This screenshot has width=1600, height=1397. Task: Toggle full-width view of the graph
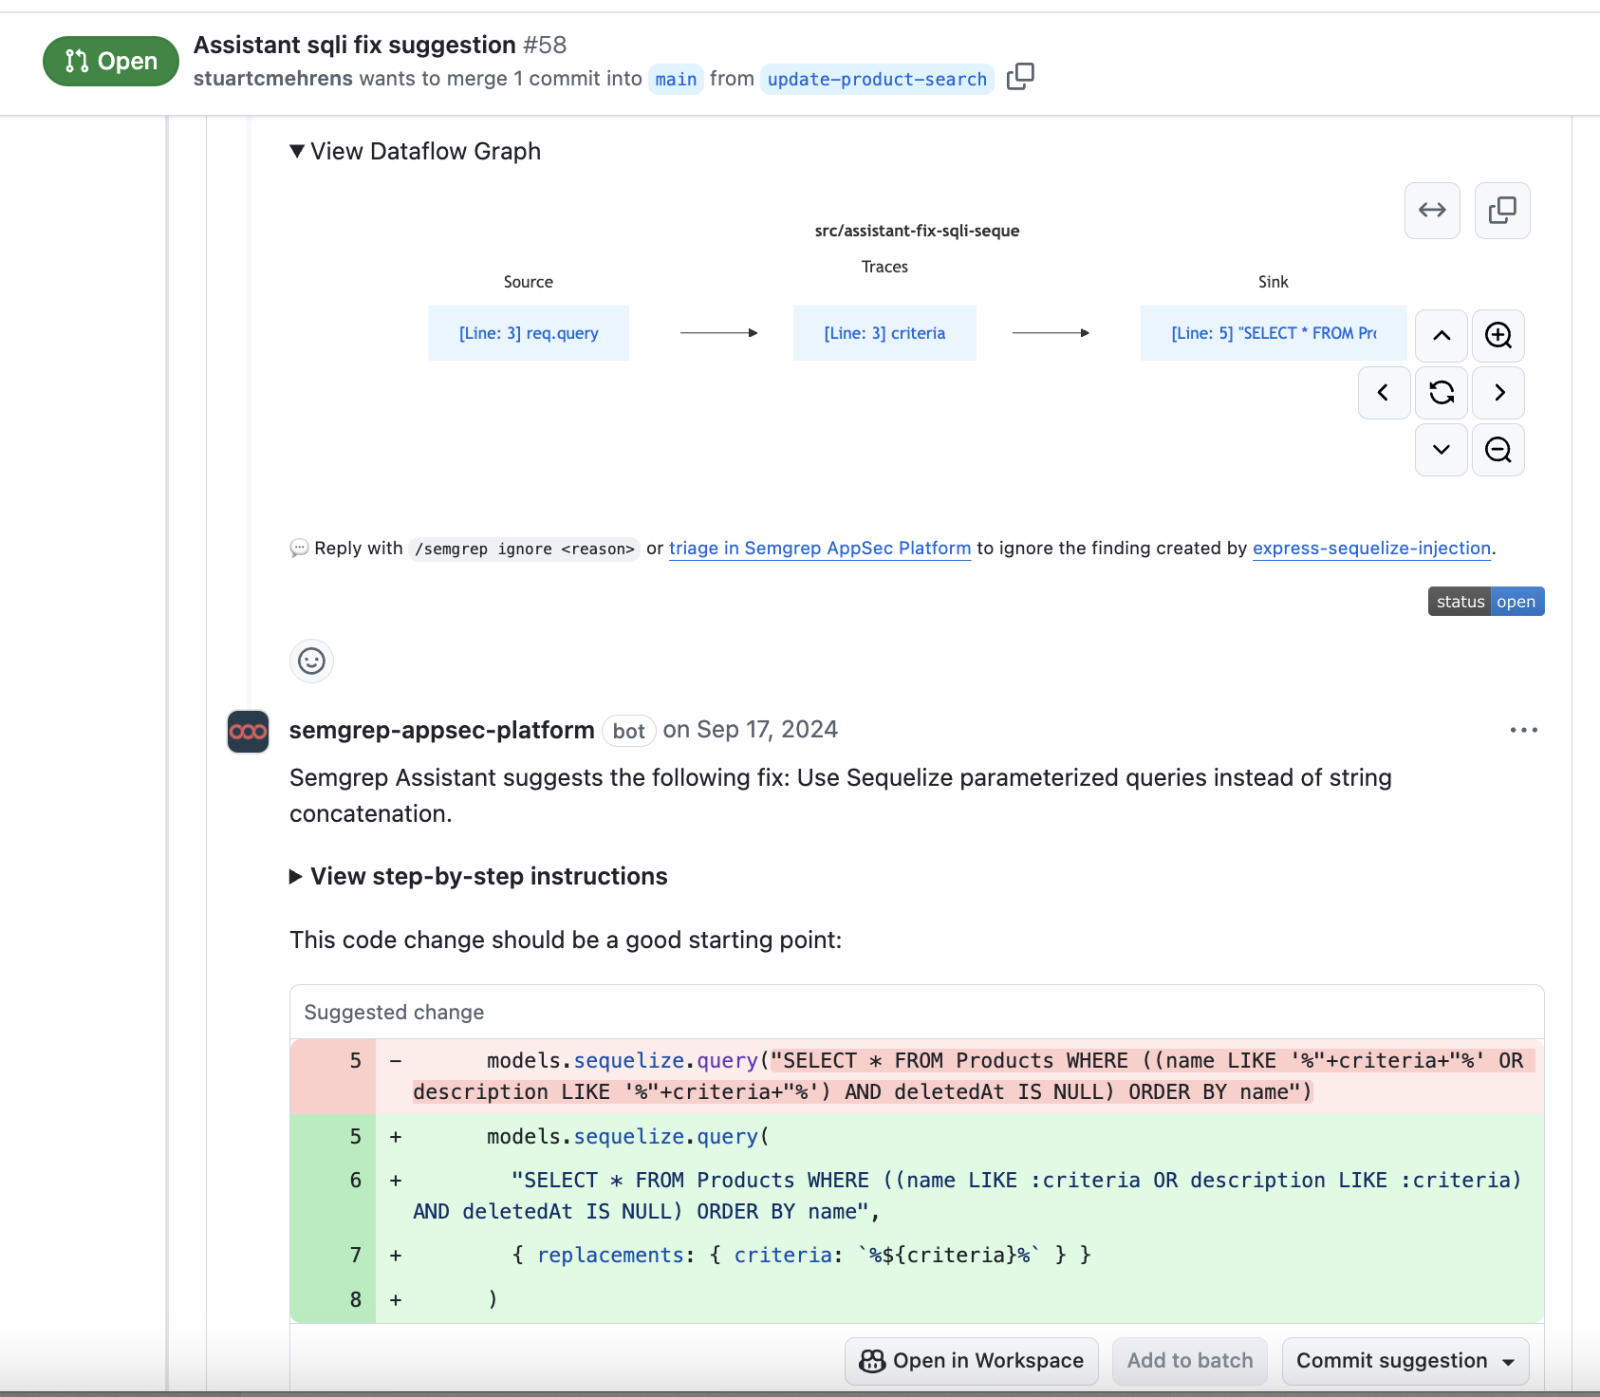1432,210
